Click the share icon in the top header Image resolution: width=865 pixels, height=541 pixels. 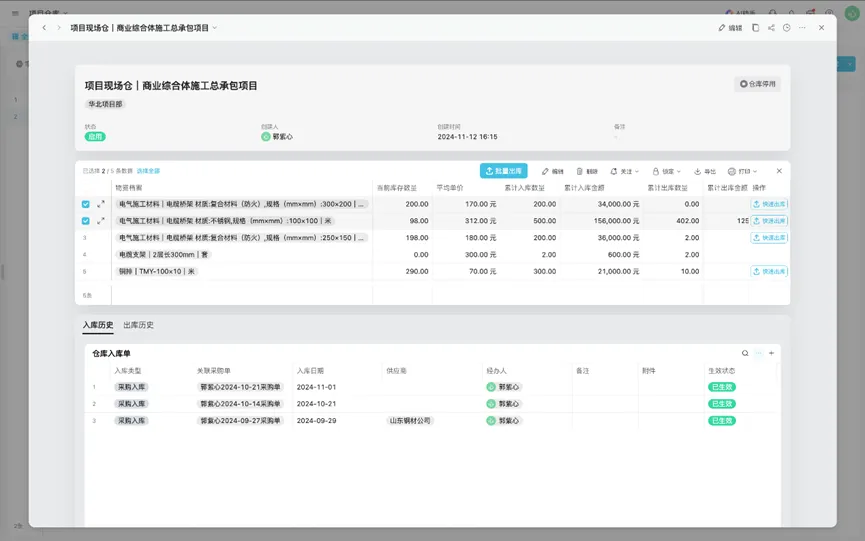pos(771,28)
